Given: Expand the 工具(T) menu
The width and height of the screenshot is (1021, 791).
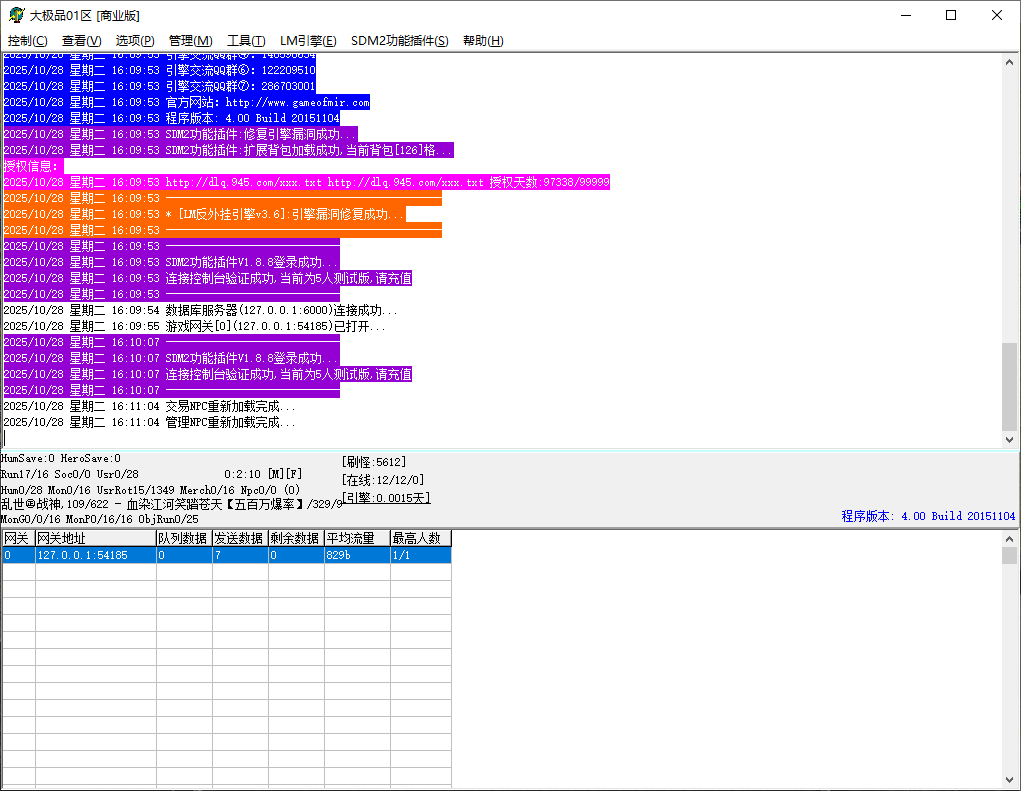Looking at the screenshot, I should (x=246, y=41).
